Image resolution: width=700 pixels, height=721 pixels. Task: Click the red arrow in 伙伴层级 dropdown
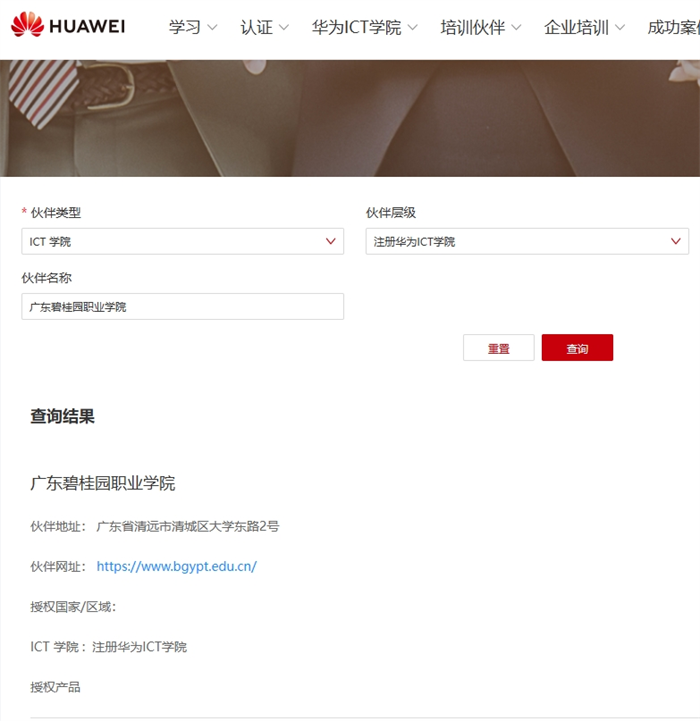point(675,241)
